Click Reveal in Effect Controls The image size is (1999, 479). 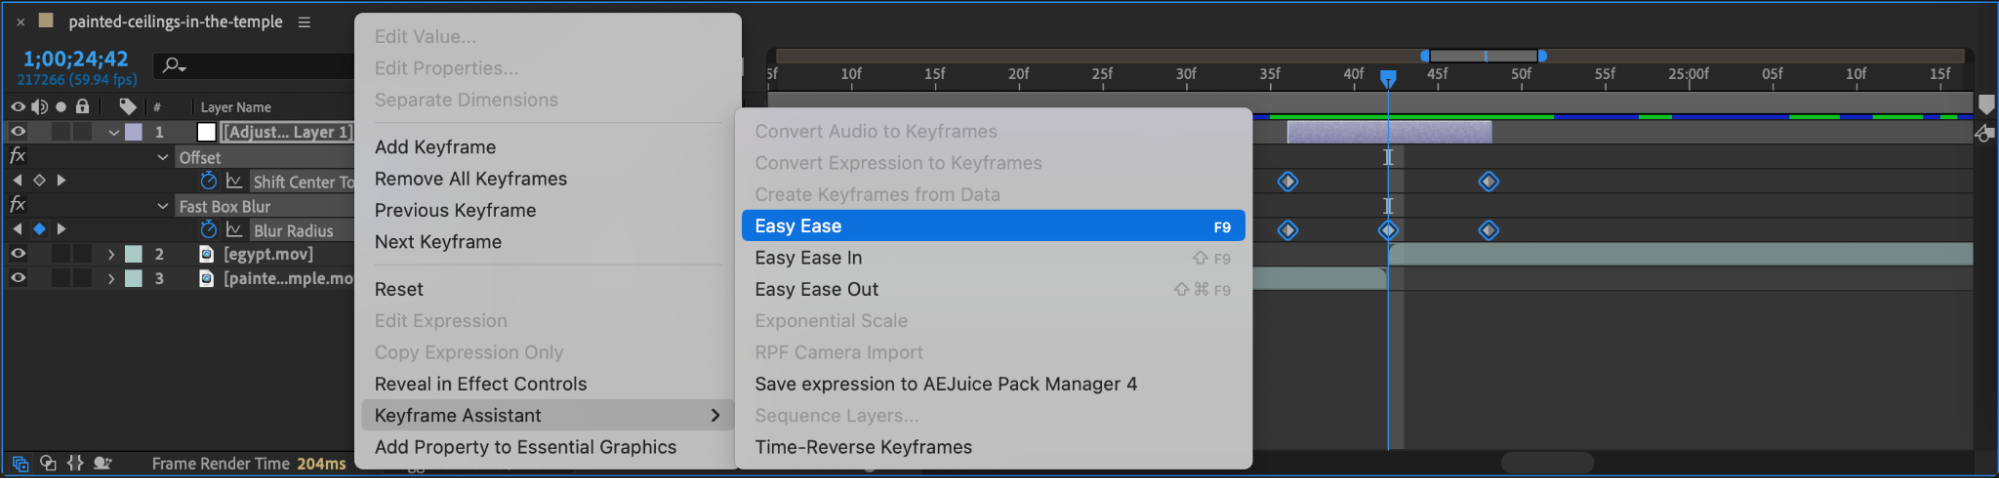click(480, 384)
